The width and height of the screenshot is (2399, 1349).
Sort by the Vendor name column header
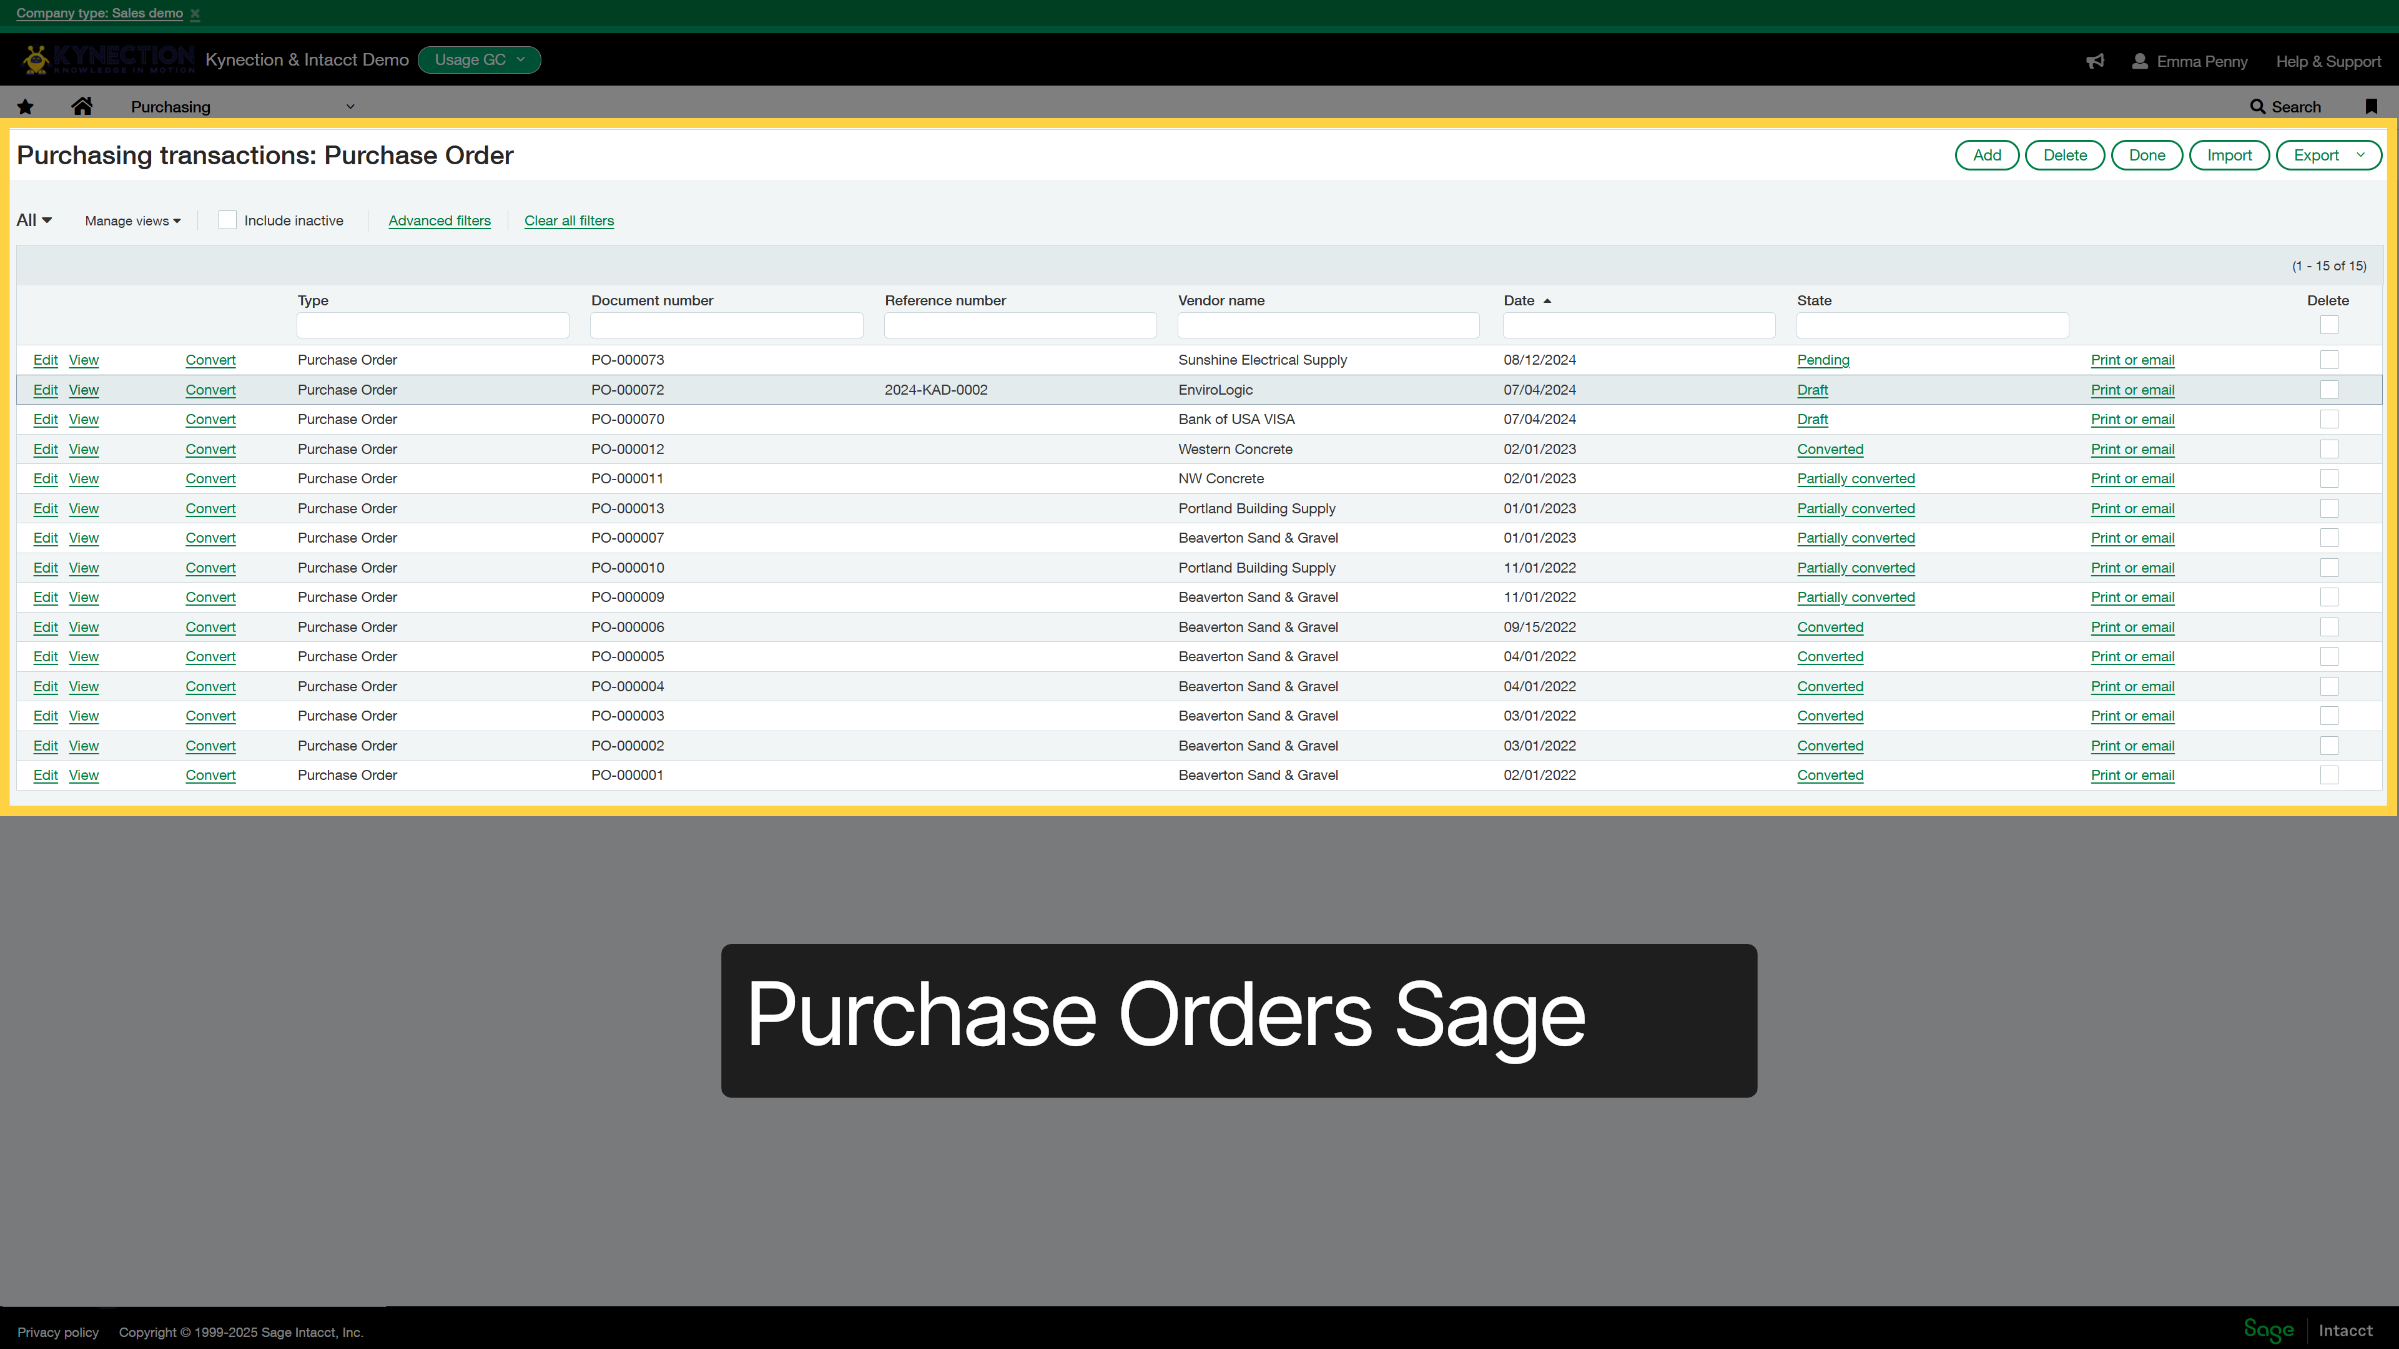tap(1221, 300)
